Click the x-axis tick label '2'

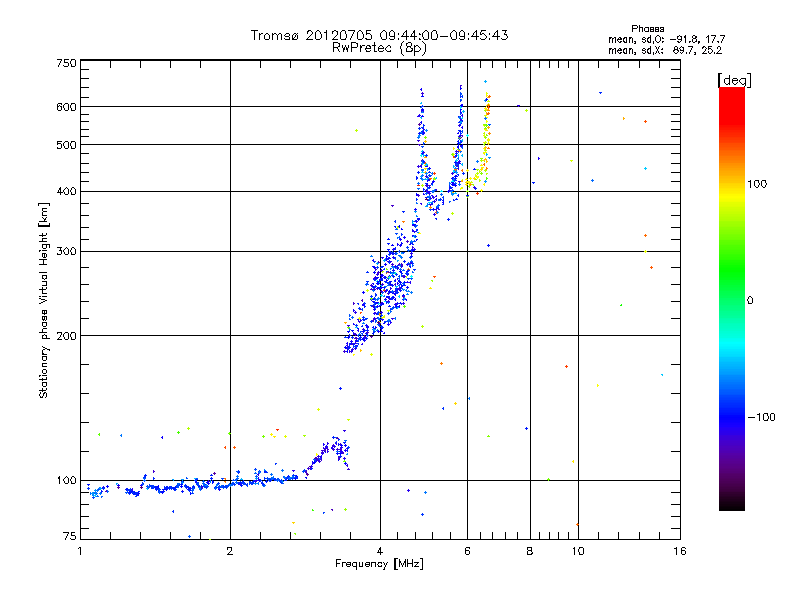tap(230, 551)
